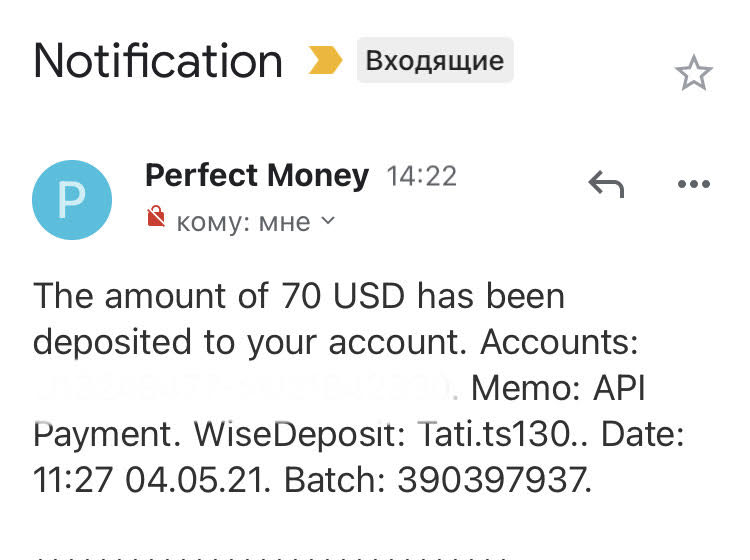Screen dimensions: 750x560
Task: Click batch number 390397937
Action: [492, 480]
